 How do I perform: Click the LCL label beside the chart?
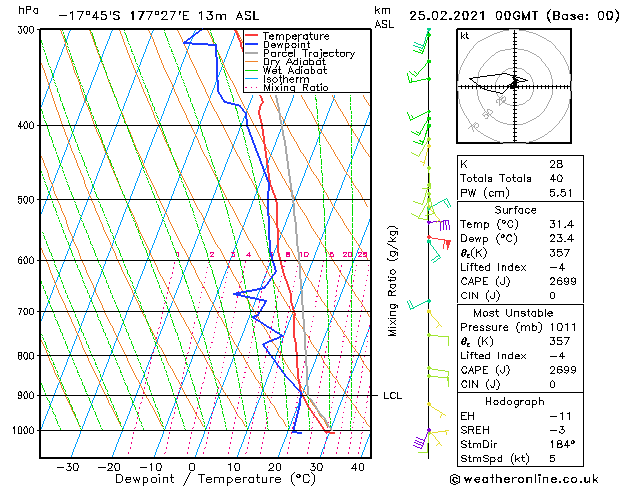[392, 396]
